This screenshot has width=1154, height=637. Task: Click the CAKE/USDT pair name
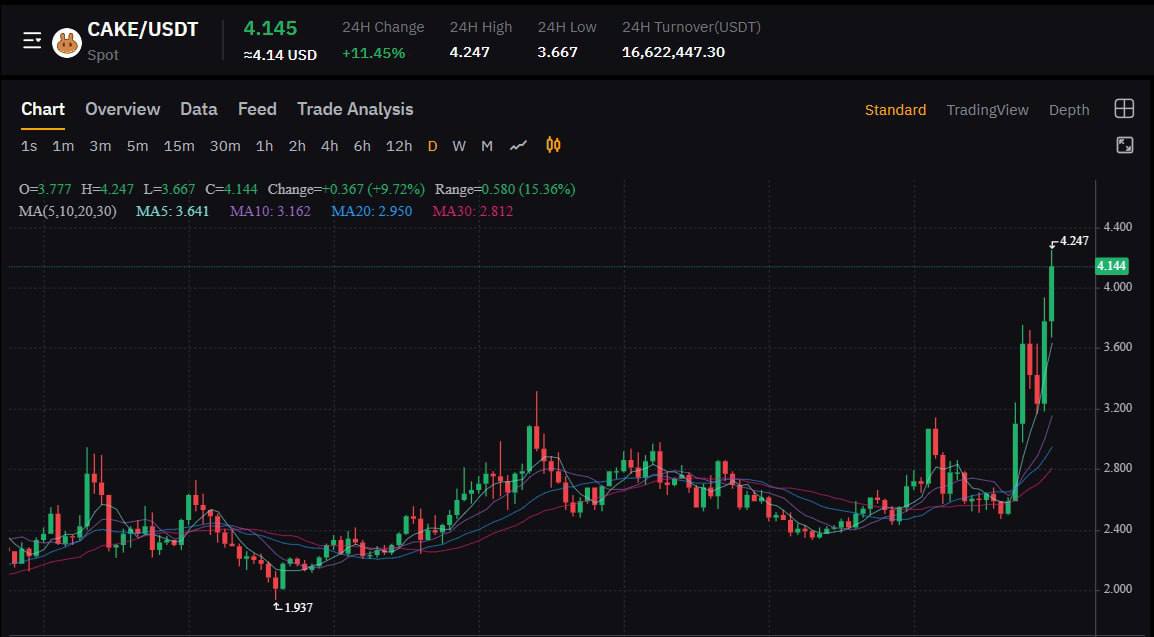(x=142, y=30)
